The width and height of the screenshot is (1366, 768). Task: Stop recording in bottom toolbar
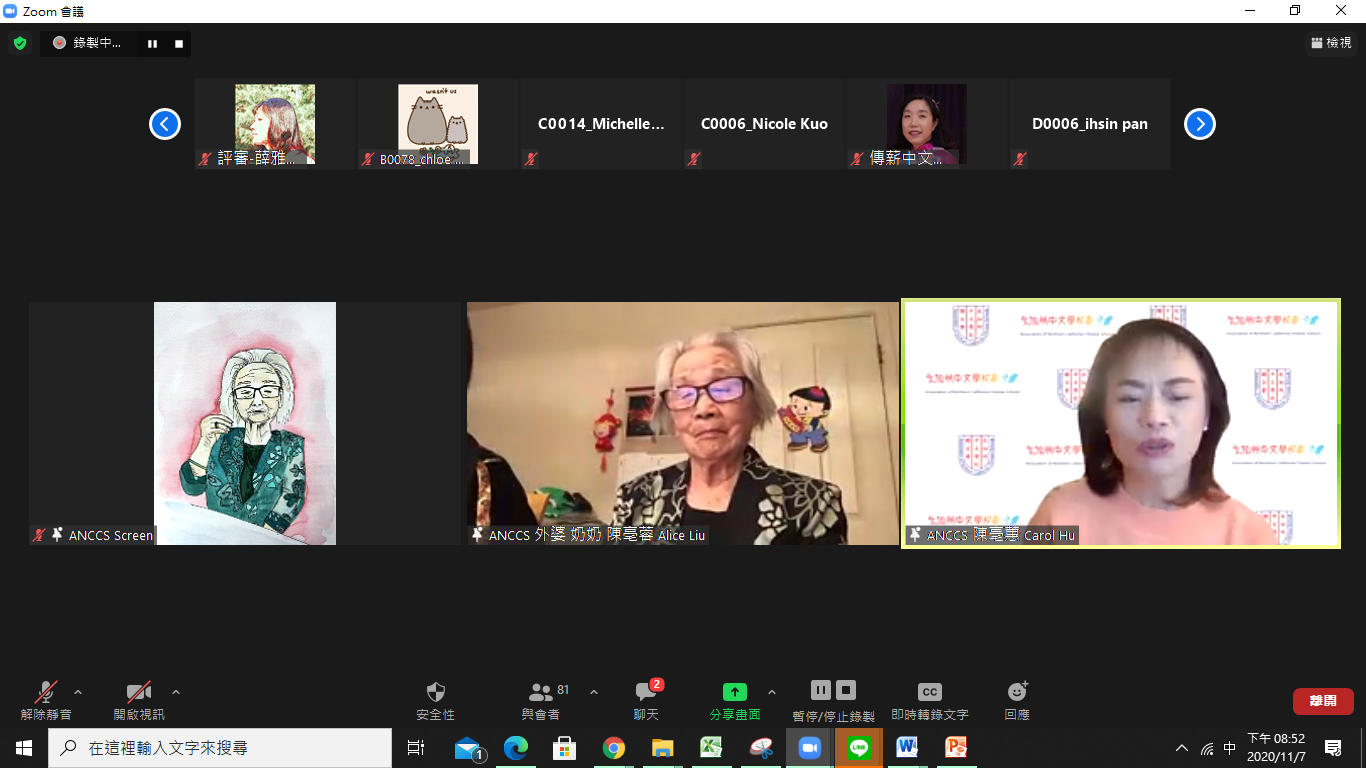coord(846,690)
